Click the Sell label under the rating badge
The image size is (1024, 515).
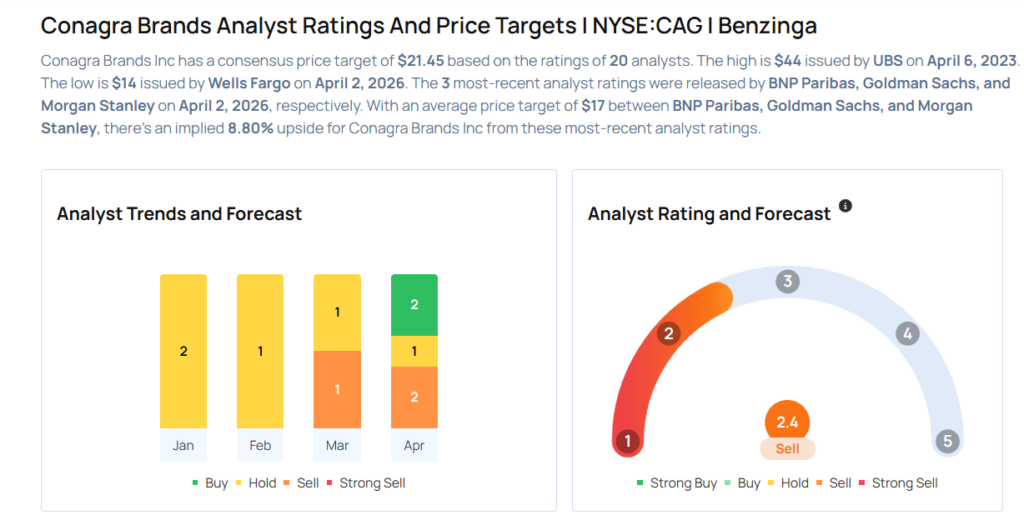tap(787, 449)
